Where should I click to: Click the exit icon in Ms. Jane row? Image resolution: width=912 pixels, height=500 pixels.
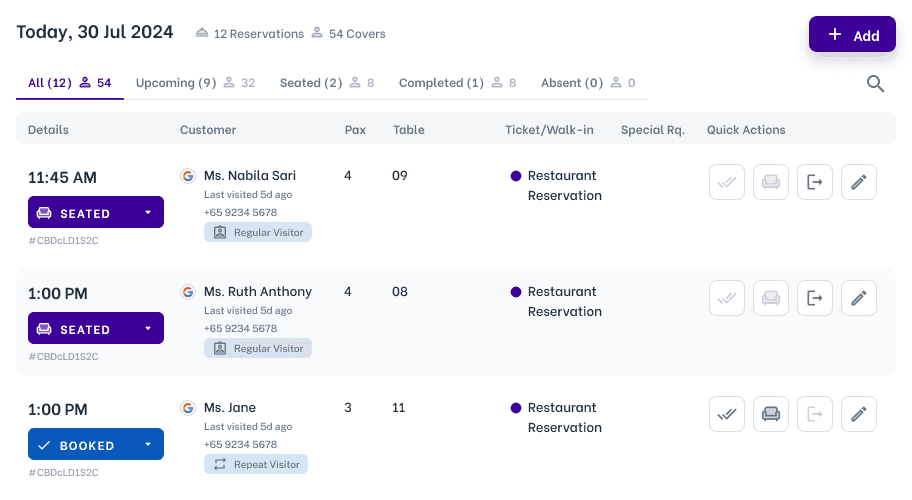point(814,414)
